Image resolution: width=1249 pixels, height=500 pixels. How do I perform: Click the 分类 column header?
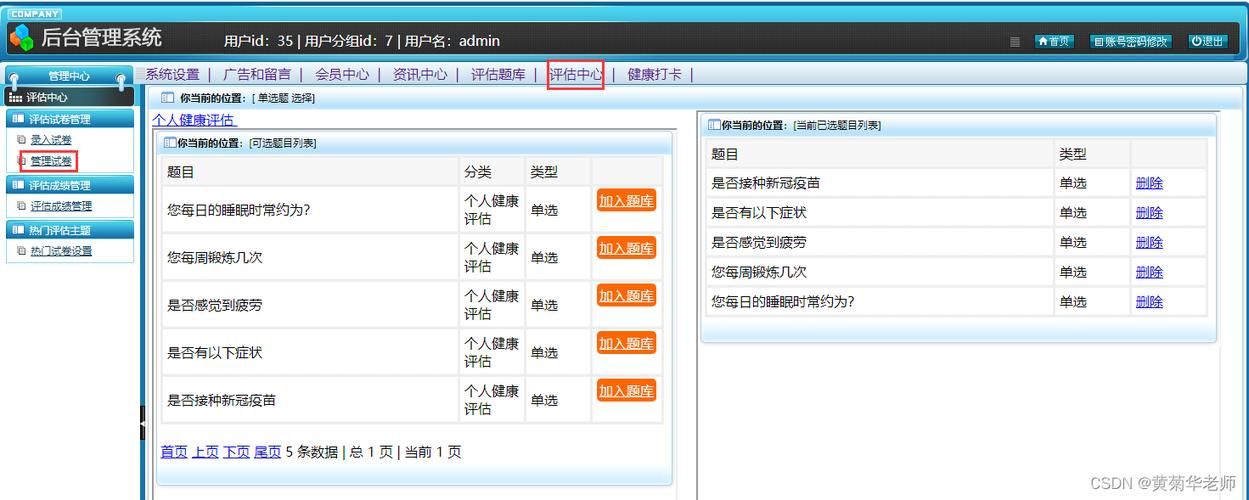tap(478, 172)
